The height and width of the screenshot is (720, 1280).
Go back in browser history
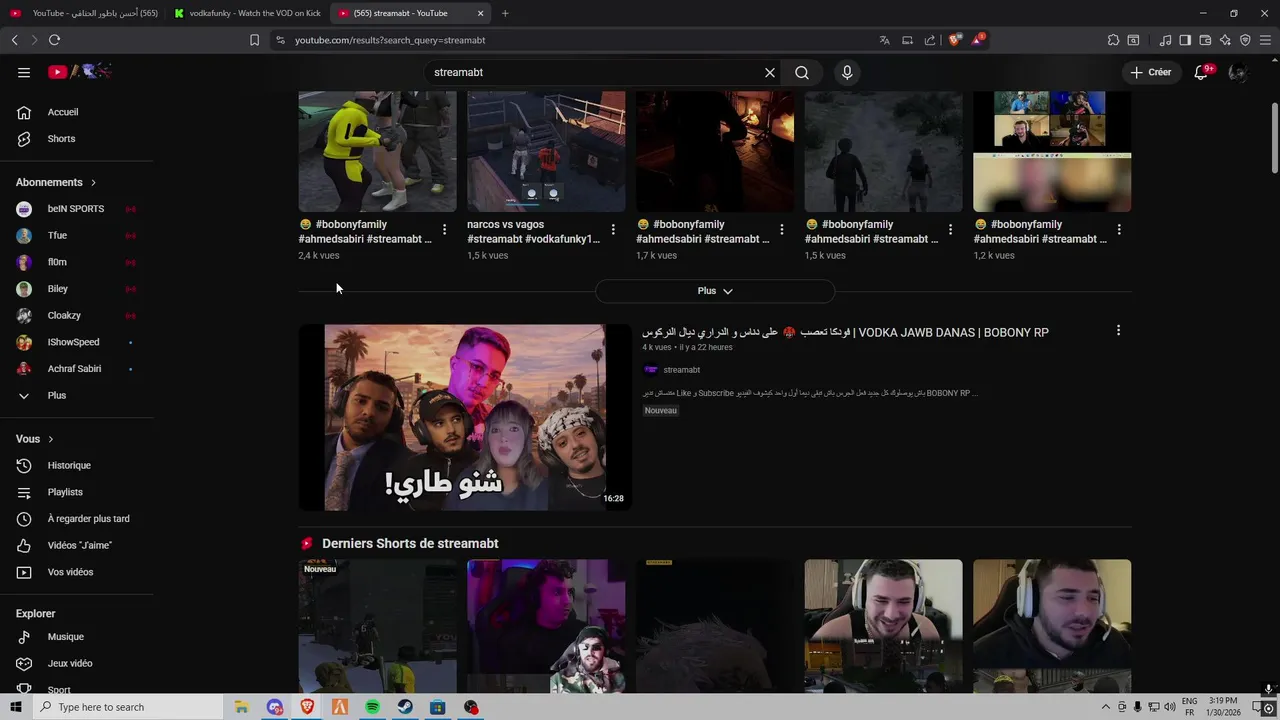(x=14, y=40)
